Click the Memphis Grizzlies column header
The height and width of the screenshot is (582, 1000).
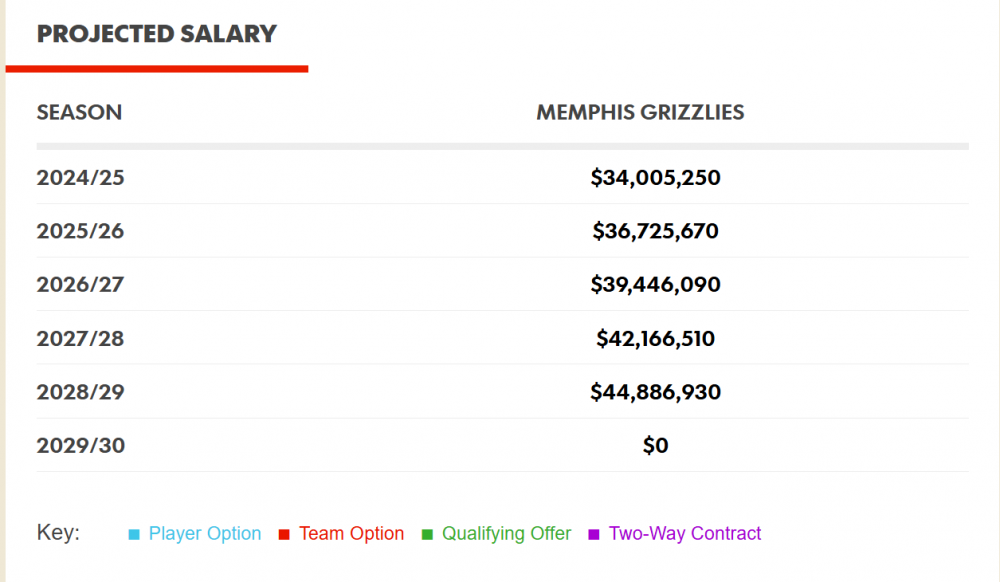[x=640, y=112]
